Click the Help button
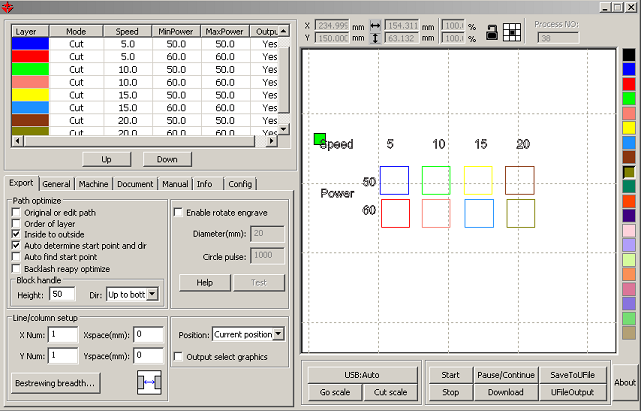 [205, 283]
